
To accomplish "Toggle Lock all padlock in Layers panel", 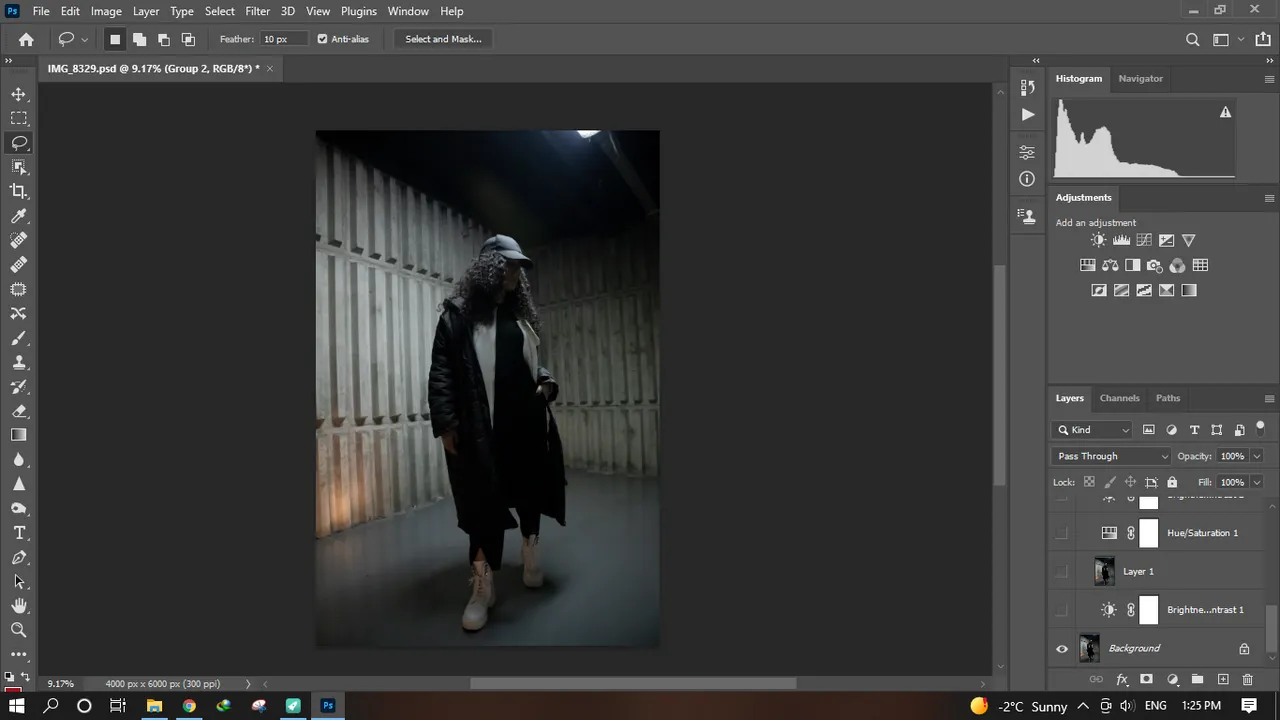I will [1172, 482].
